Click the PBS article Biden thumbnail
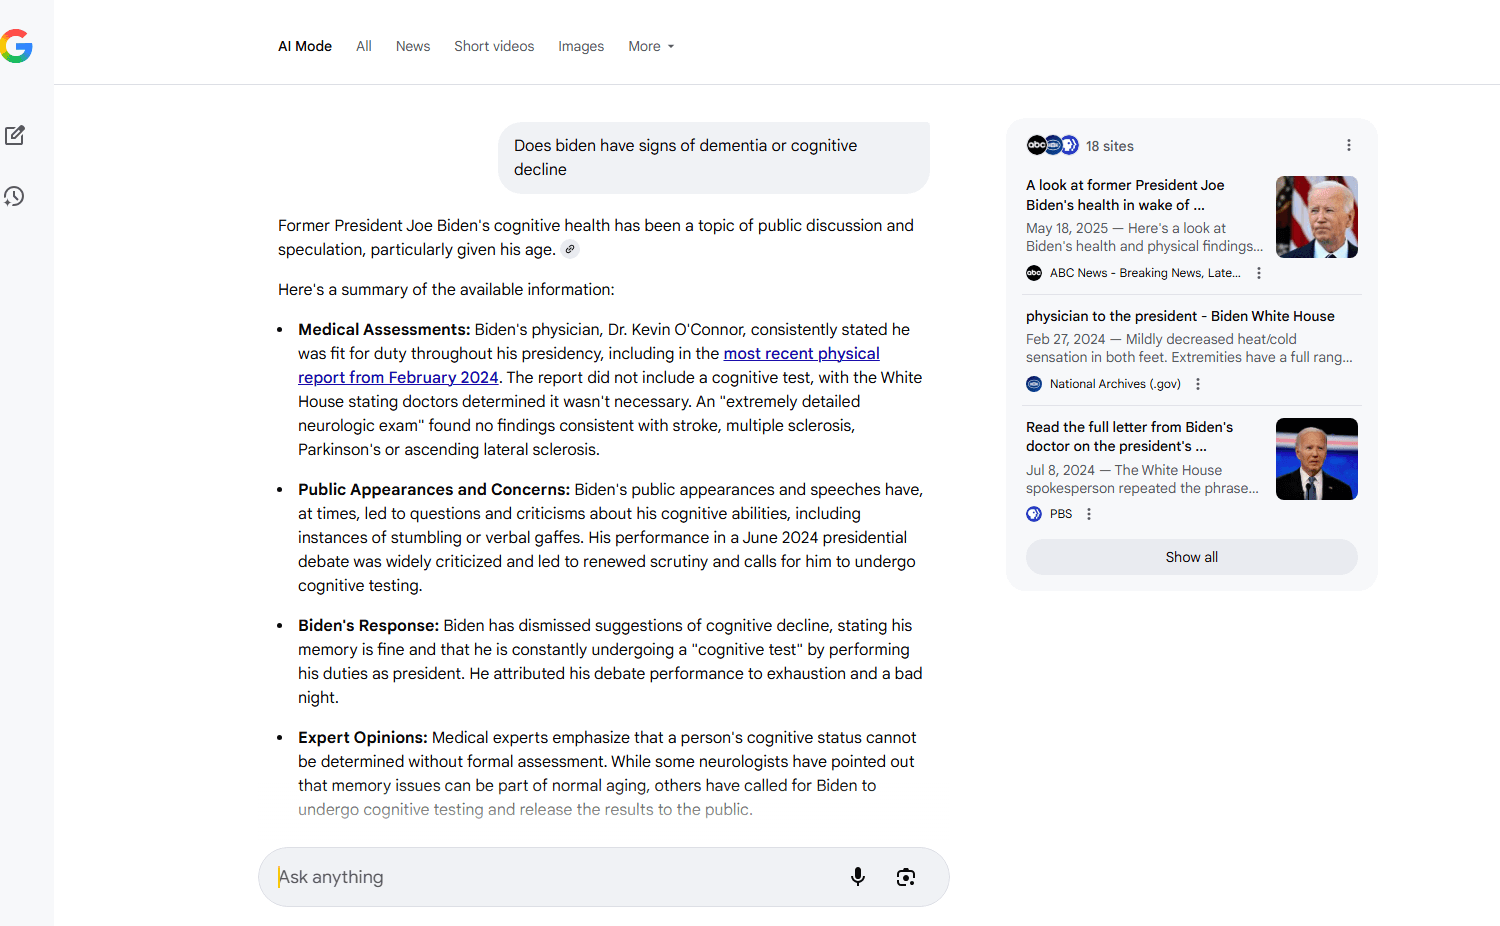Viewport: 1500px width, 926px height. (1316, 459)
